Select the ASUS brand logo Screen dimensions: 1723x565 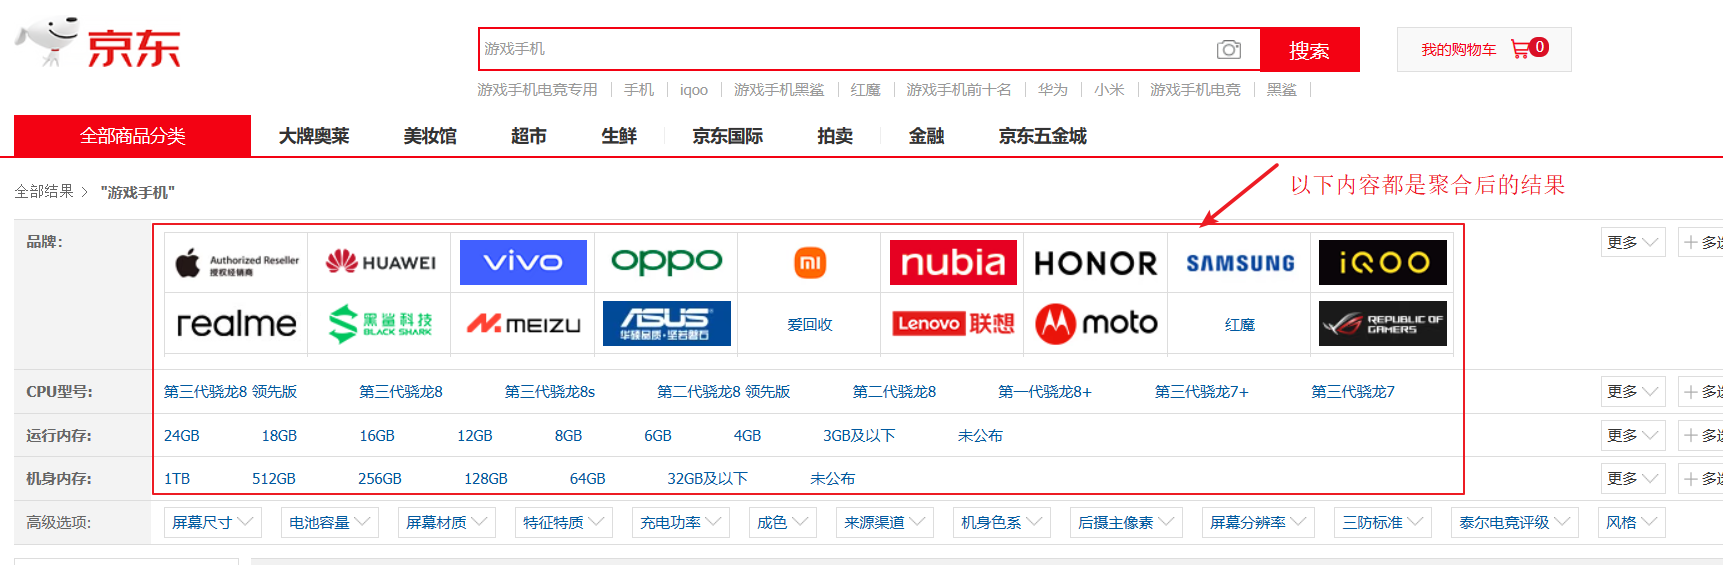click(667, 324)
